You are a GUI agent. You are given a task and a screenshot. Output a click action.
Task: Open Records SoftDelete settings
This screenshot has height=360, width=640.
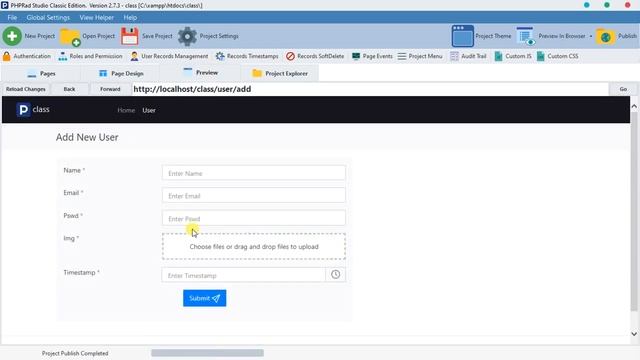[x=315, y=56]
